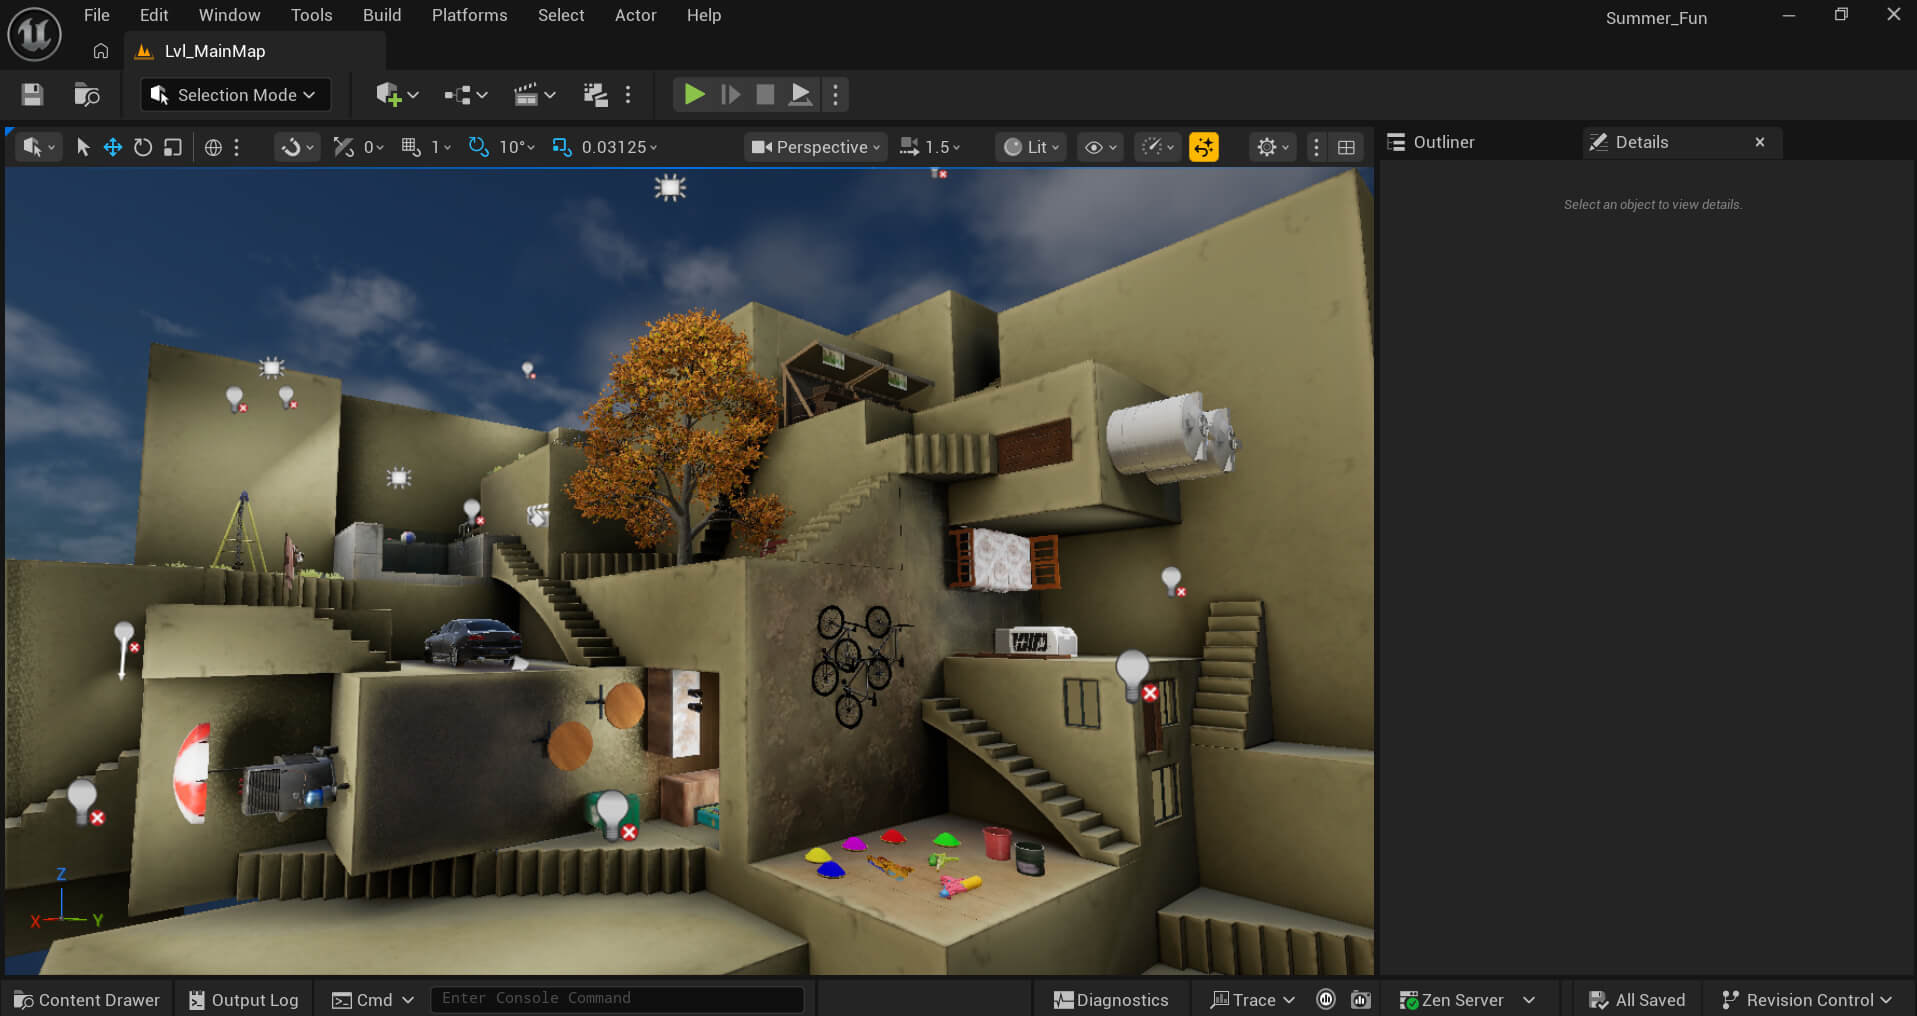Select the Lvl_MainMap tab
The image size is (1917, 1016).
[x=255, y=51]
